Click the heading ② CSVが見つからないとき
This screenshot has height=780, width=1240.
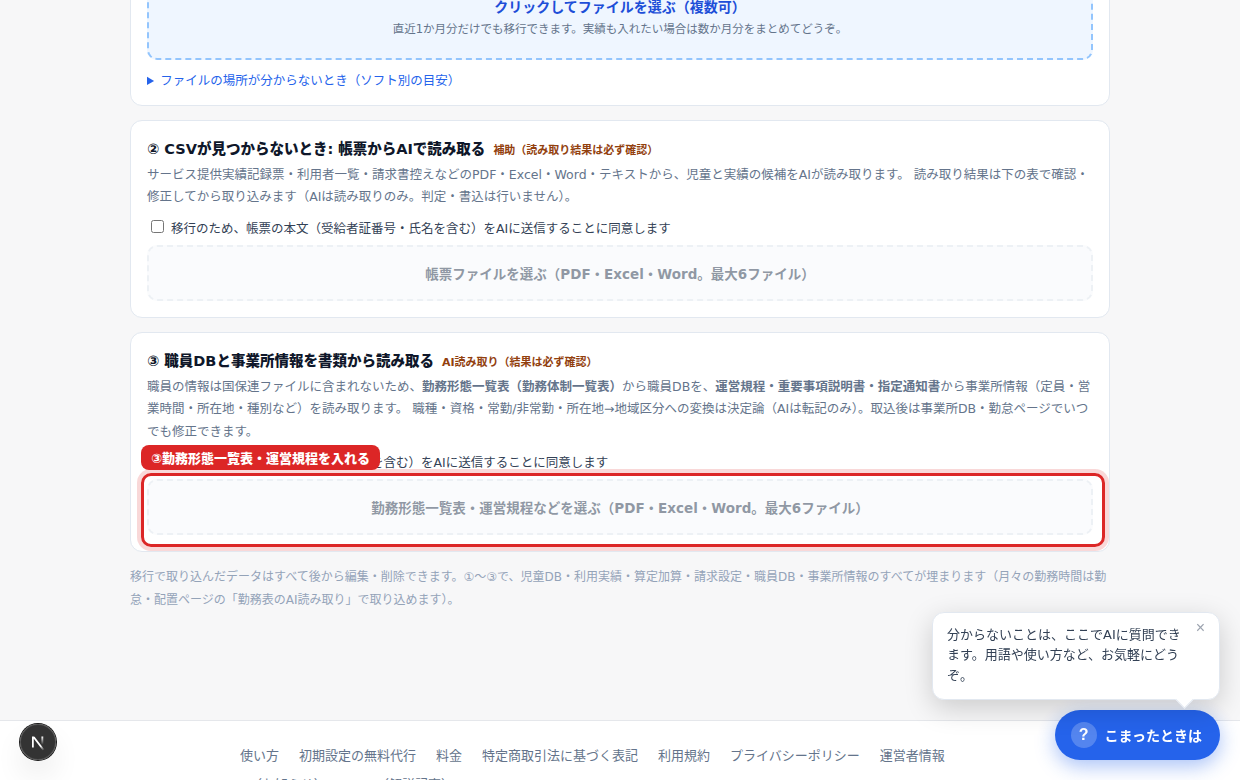click(x=316, y=149)
